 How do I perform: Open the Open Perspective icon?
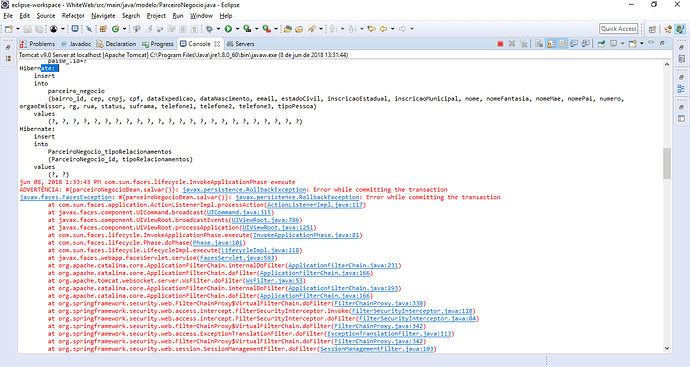pyautogui.click(x=653, y=29)
